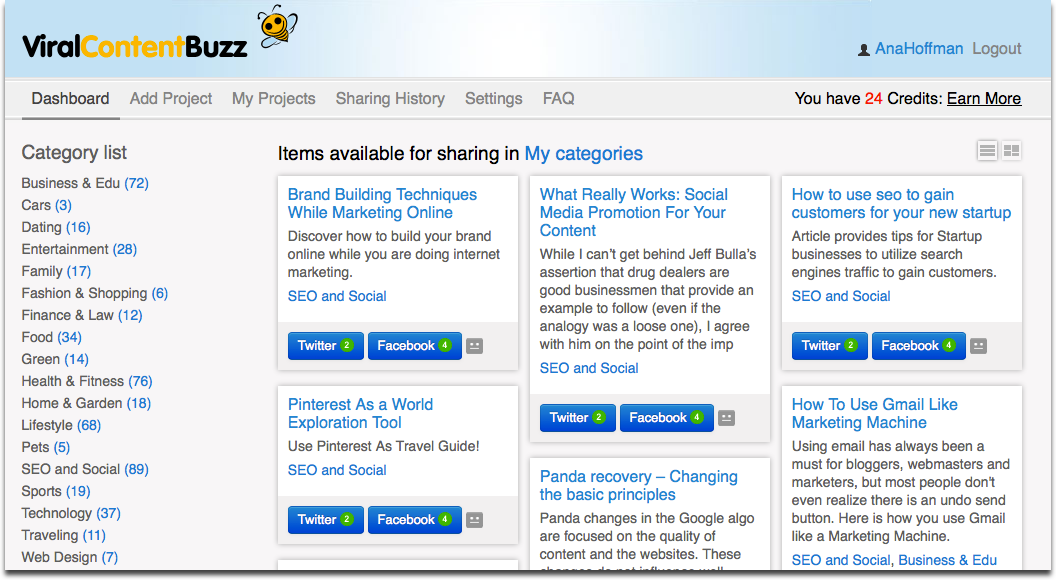Open the Add Project tab

(171, 98)
